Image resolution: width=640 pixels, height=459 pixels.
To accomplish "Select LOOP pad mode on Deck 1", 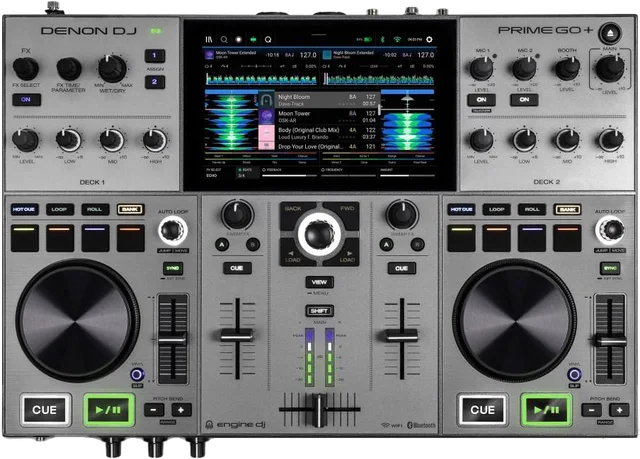I will click(x=60, y=209).
